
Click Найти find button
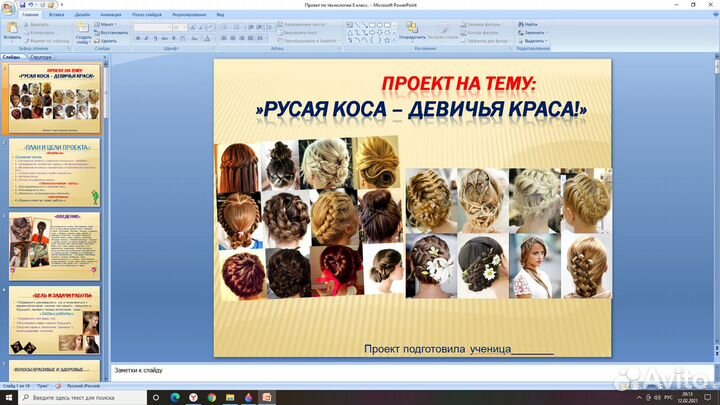(528, 24)
